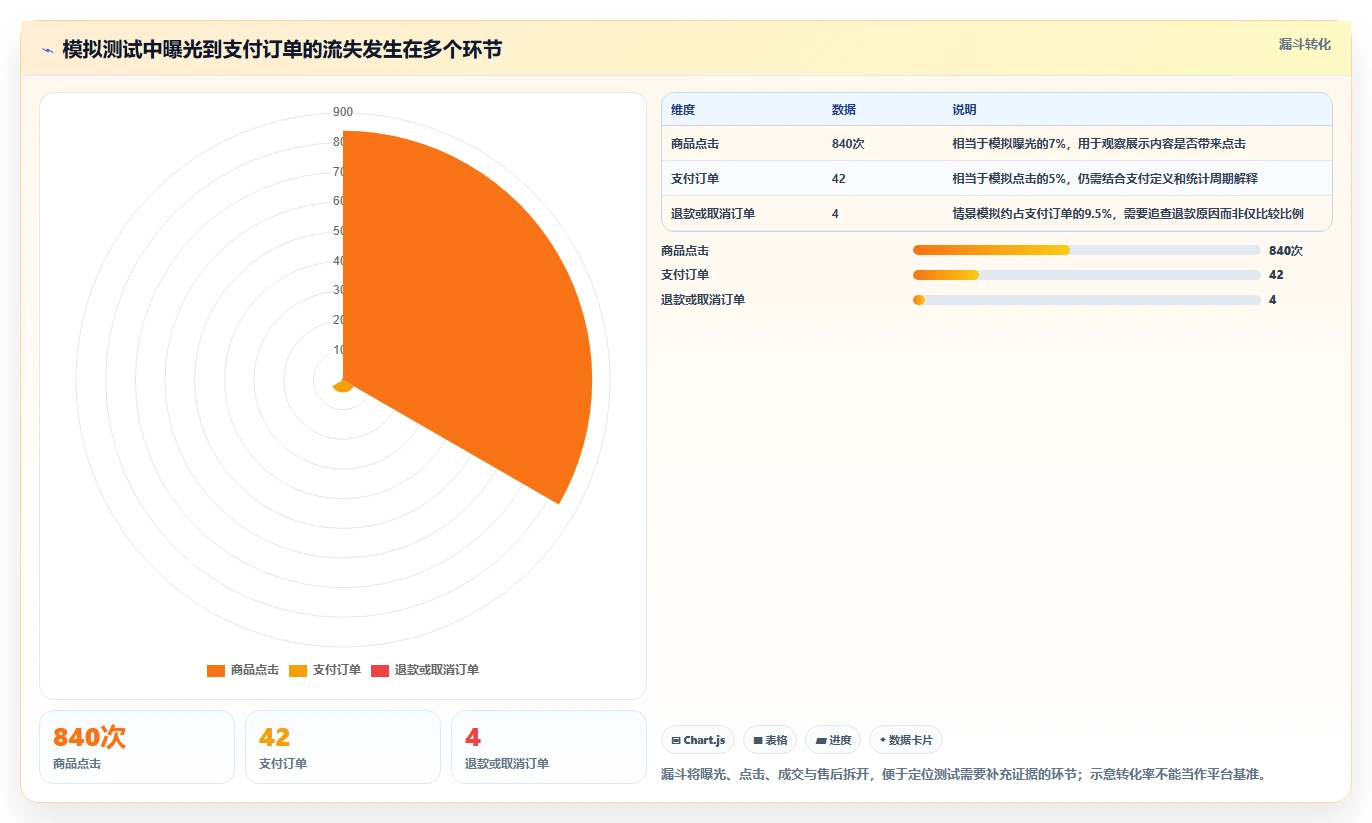Viewport: 1372px width, 823px height.
Task: Click the Chart.js chip
Action: [698, 740]
